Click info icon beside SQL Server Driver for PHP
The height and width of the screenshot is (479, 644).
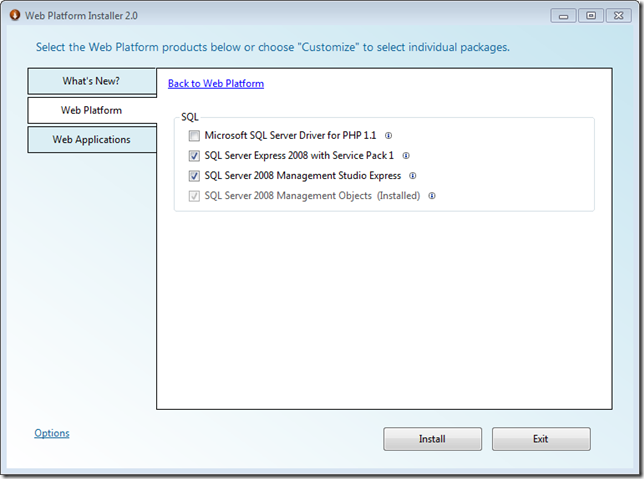[388, 136]
